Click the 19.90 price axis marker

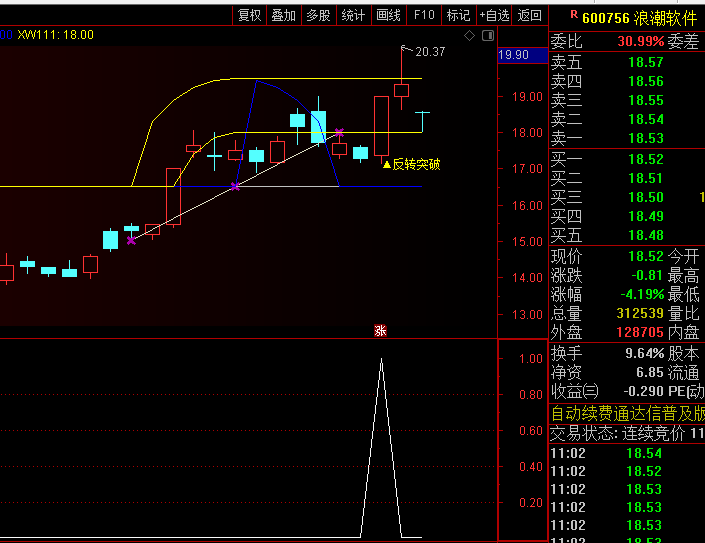pos(523,55)
